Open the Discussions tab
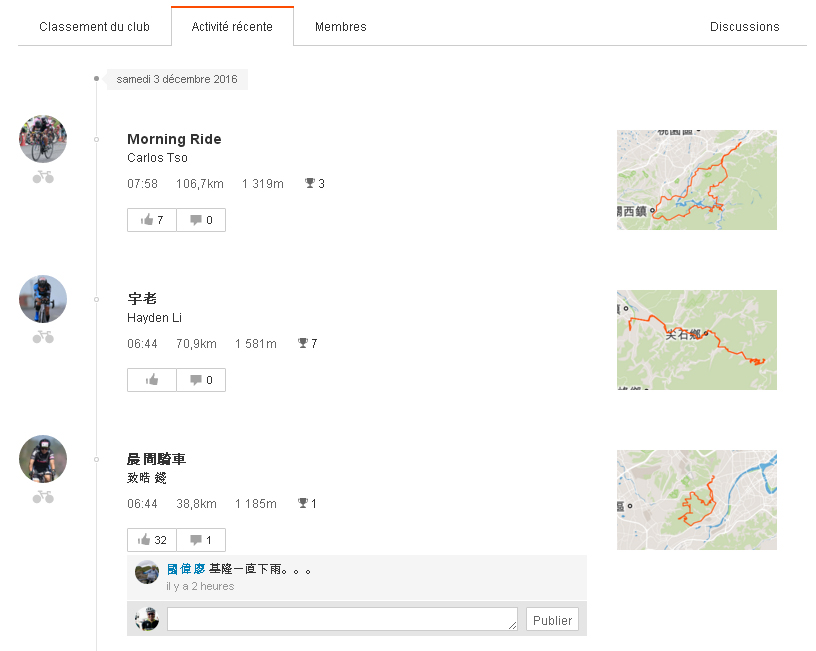Screen dimensions: 816x651 (744, 27)
